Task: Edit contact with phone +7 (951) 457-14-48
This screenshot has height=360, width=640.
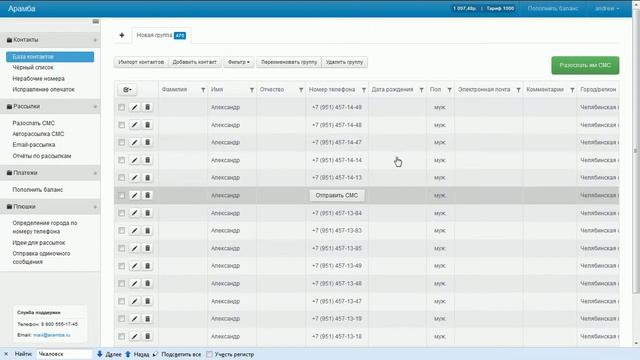Action: tap(134, 125)
